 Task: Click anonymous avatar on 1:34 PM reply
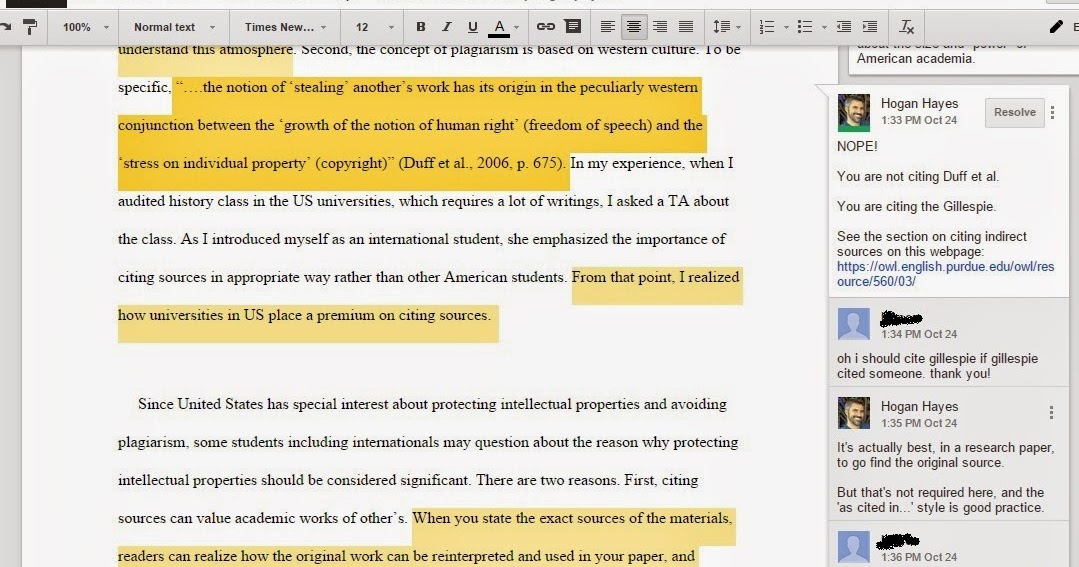853,323
